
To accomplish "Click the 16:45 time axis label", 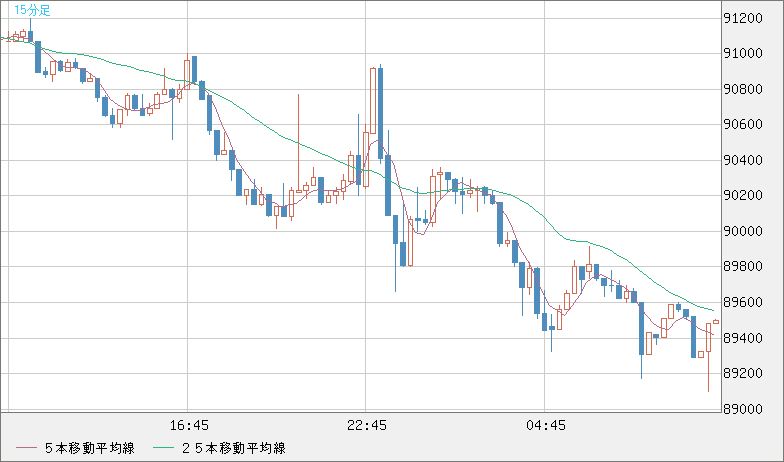I will click(x=189, y=426).
